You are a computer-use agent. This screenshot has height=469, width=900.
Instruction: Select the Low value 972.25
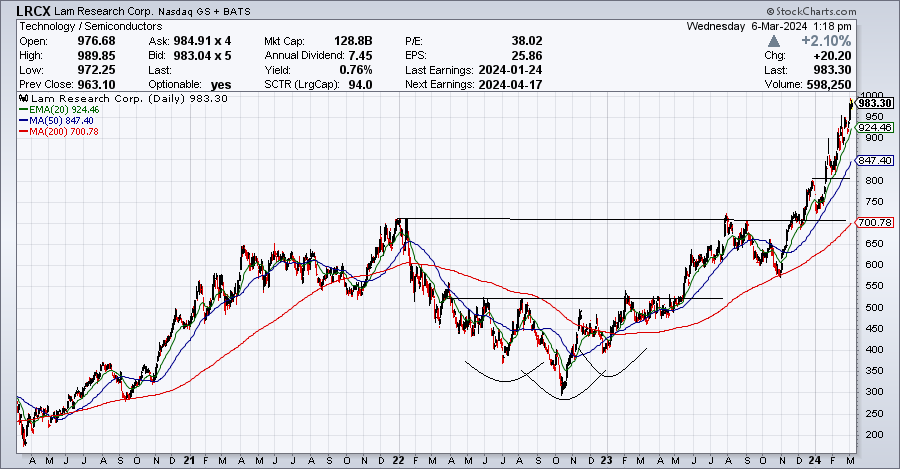click(96, 70)
